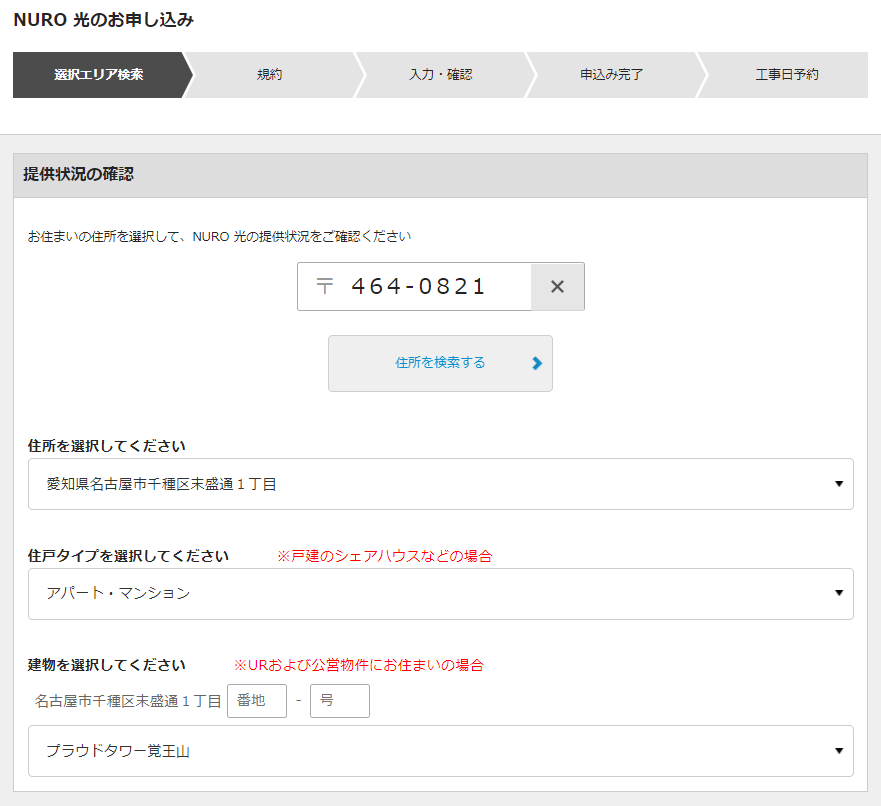Click the 工事日予約 step tab
The height and width of the screenshot is (806, 881).
pos(787,75)
